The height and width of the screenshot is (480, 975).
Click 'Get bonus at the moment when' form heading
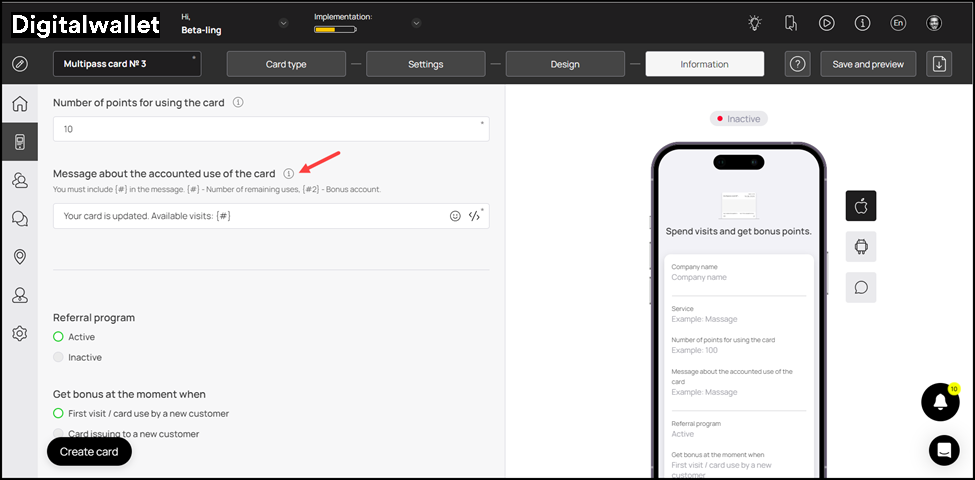[x=129, y=394]
